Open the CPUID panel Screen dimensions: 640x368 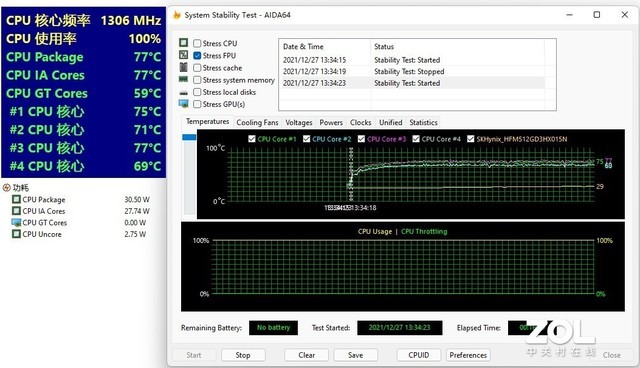pyautogui.click(x=419, y=355)
